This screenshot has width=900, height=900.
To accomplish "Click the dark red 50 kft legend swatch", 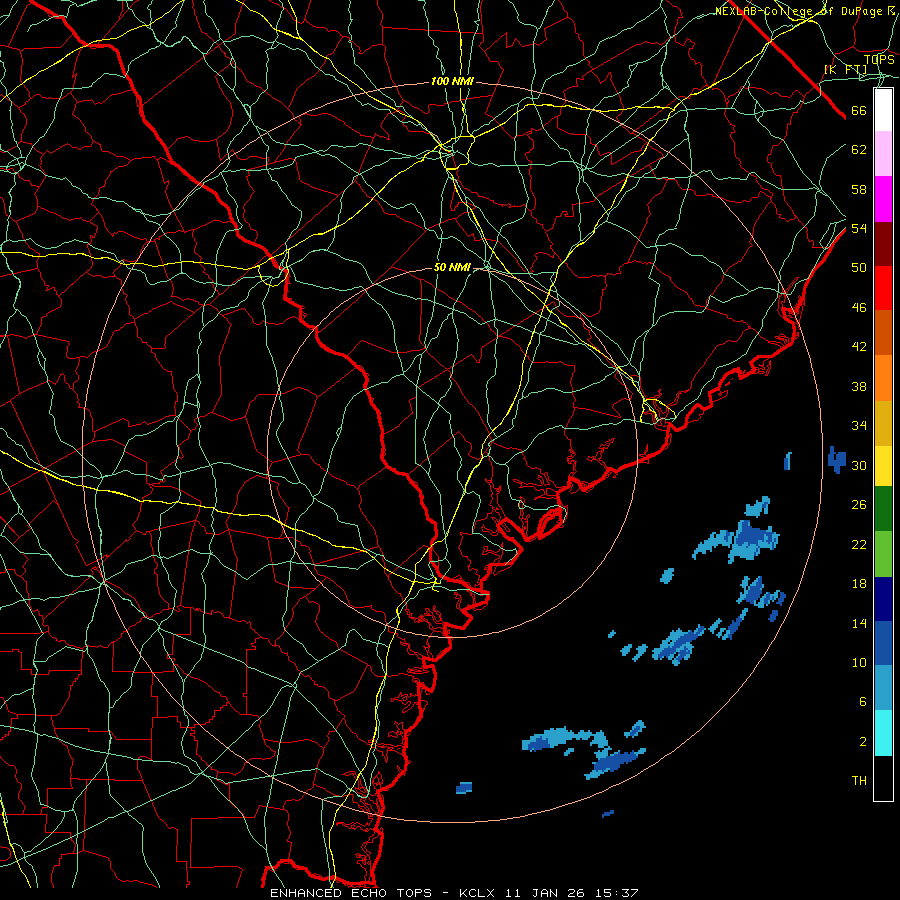I will (883, 243).
